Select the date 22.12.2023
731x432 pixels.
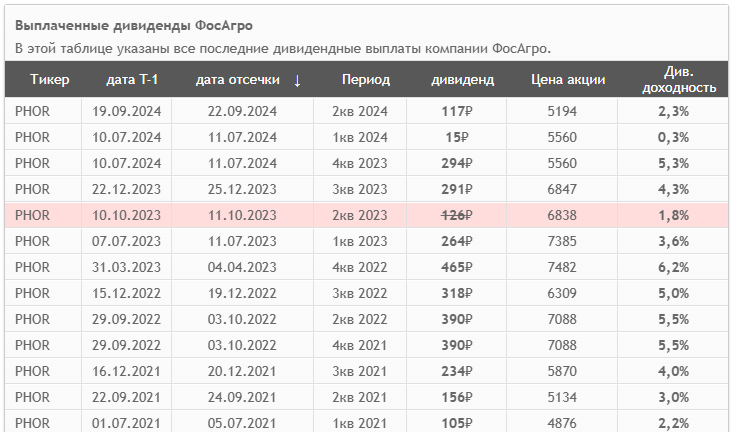(126, 189)
